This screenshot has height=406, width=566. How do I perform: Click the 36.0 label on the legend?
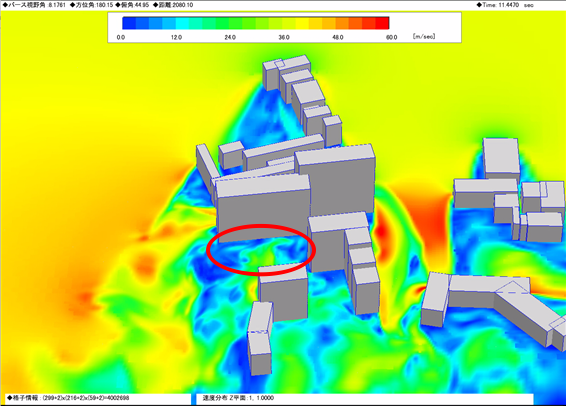click(284, 37)
